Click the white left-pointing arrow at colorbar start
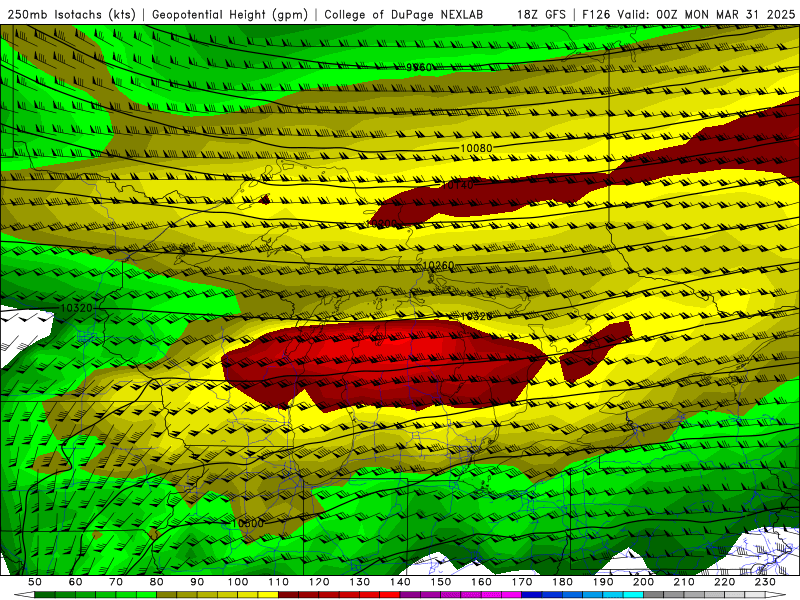Image resolution: width=800 pixels, height=600 pixels. 24,595
